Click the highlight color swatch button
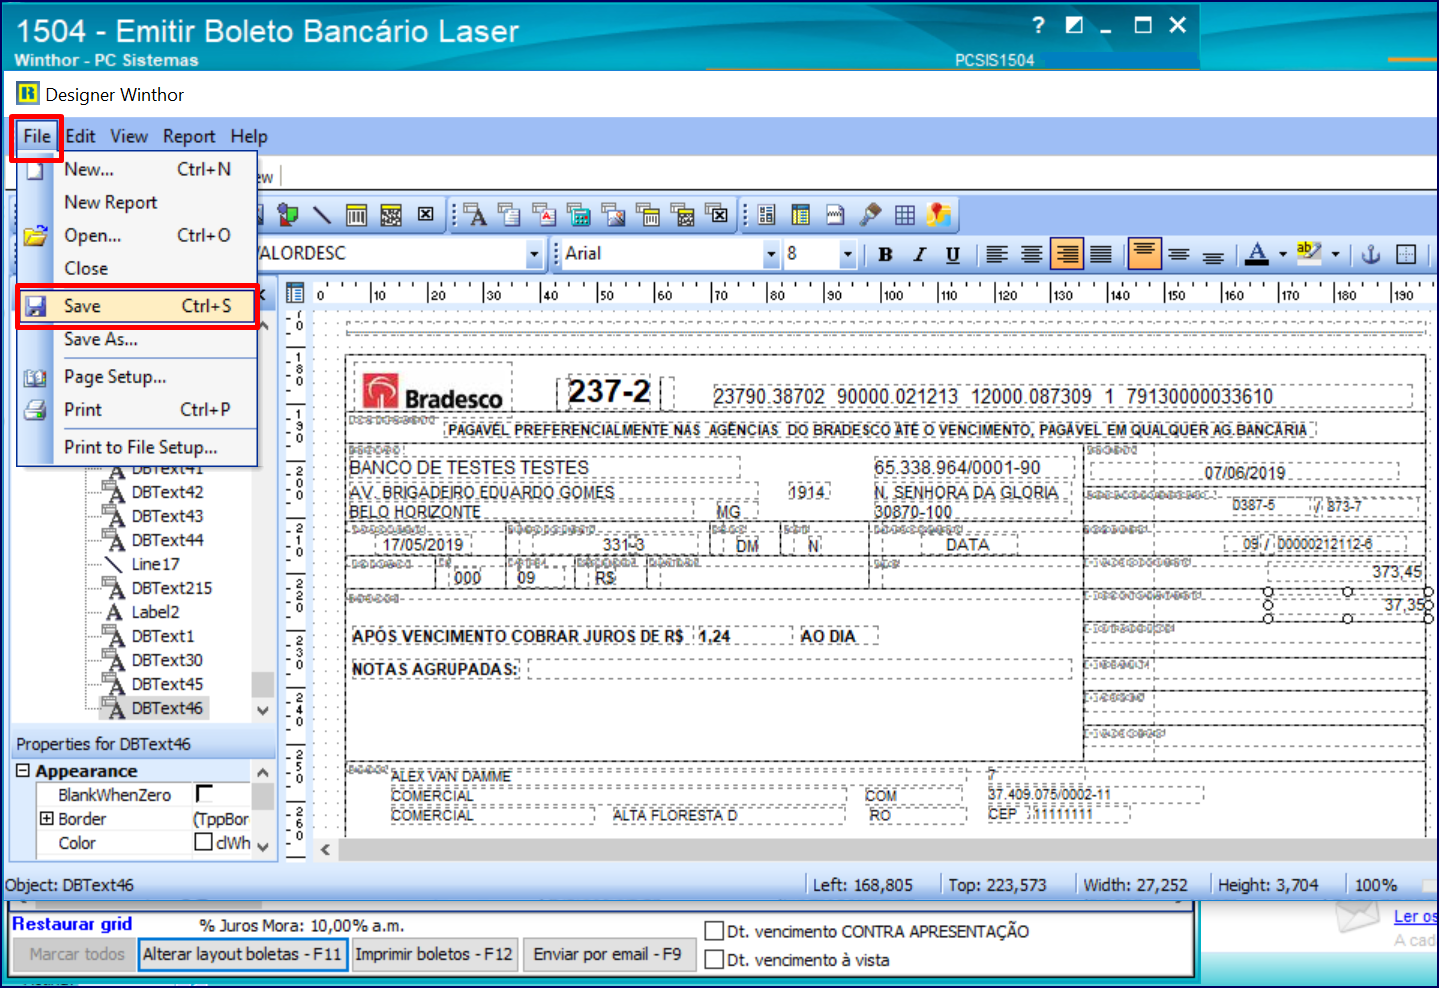 tap(1309, 254)
